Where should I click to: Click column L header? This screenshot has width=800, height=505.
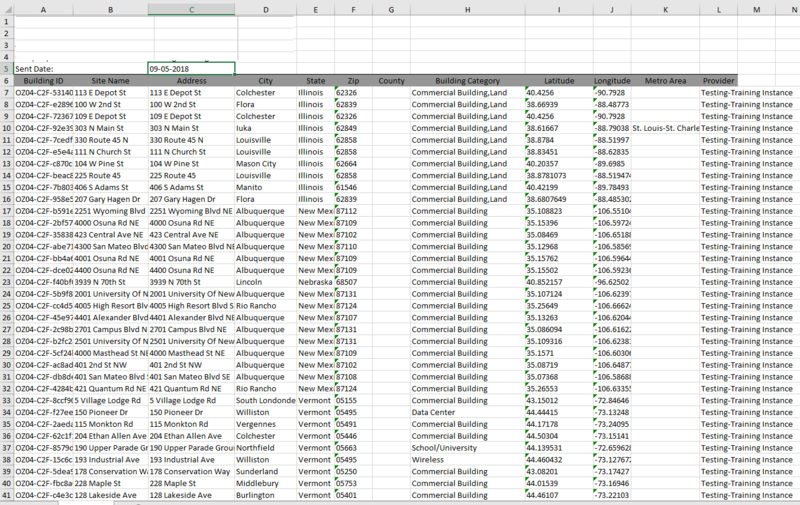[718, 9]
